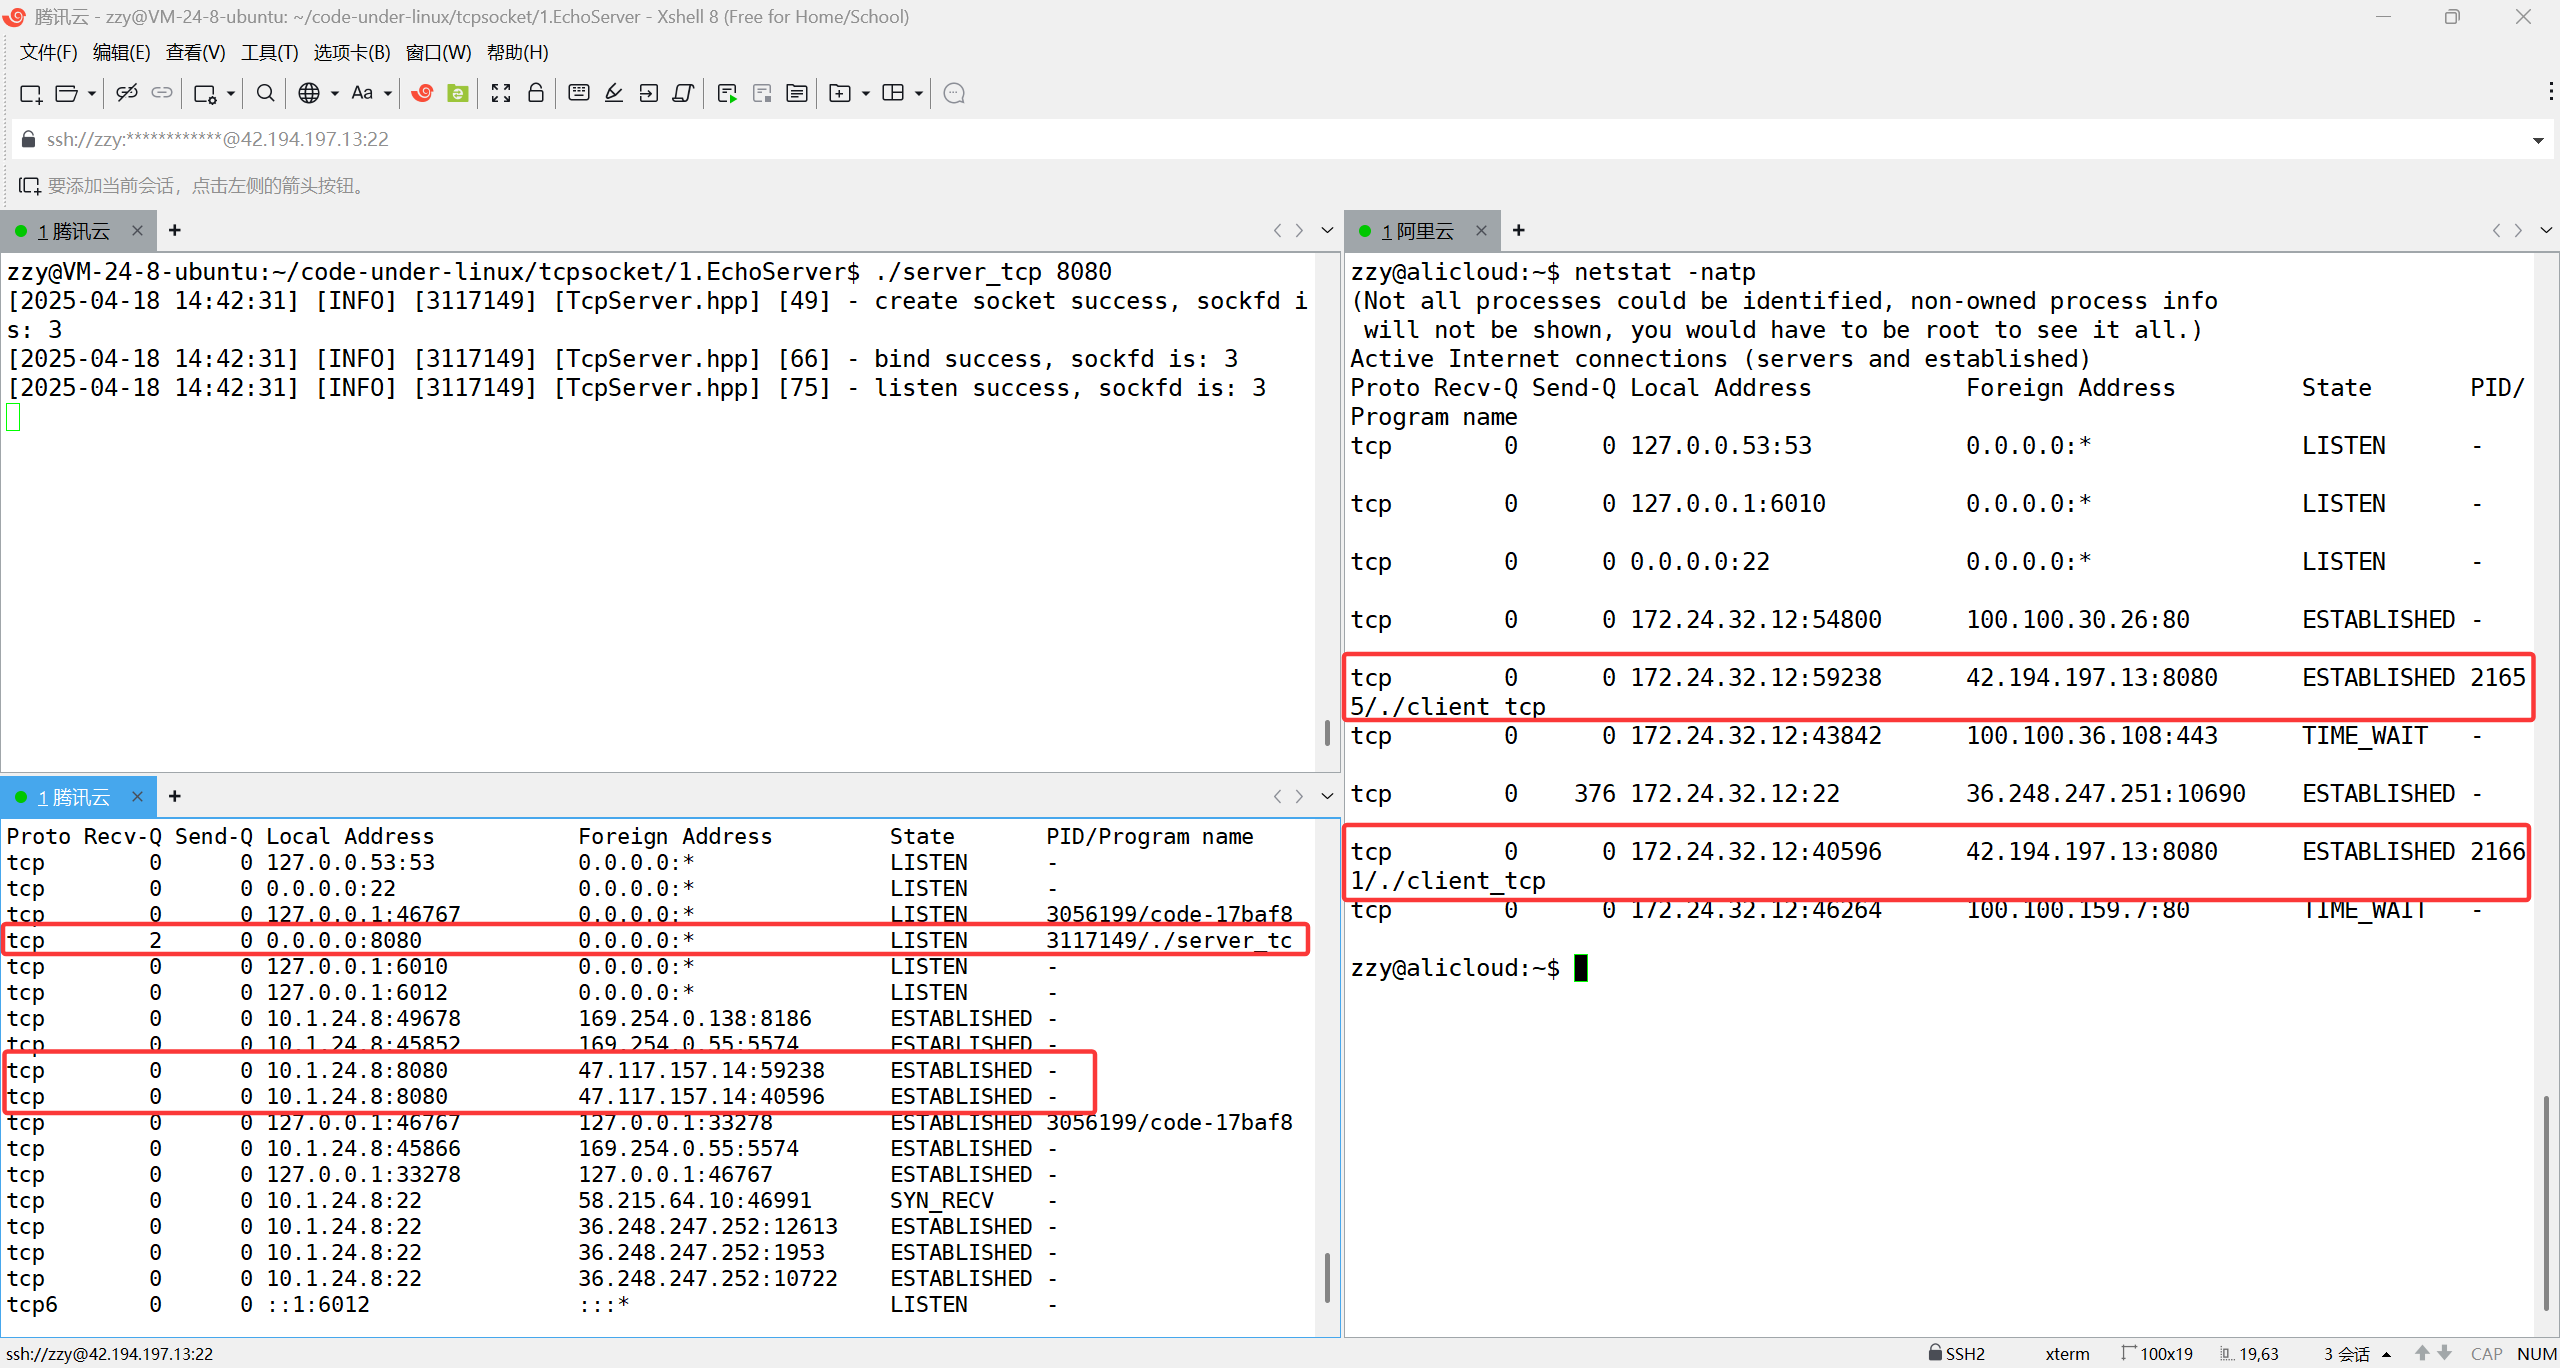Click the fullscreen toggle icon

501,93
